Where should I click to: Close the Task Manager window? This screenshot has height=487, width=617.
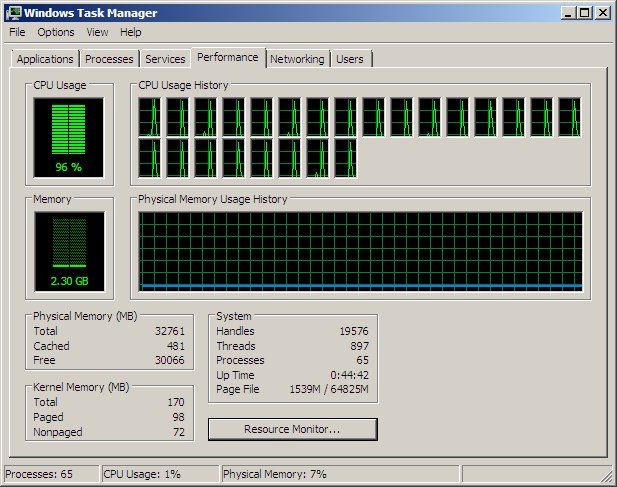603,13
